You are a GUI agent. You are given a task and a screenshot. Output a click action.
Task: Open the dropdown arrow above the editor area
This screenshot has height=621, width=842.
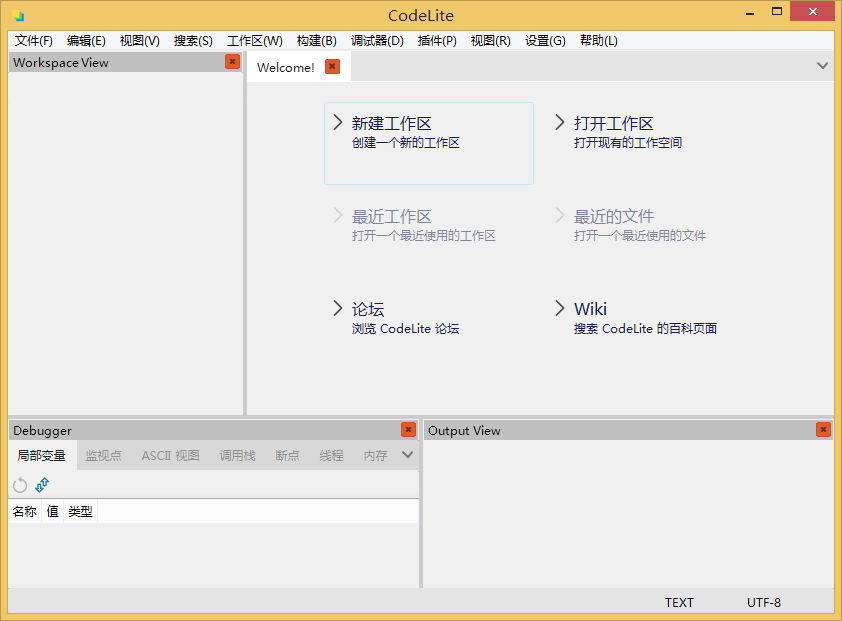click(x=822, y=64)
